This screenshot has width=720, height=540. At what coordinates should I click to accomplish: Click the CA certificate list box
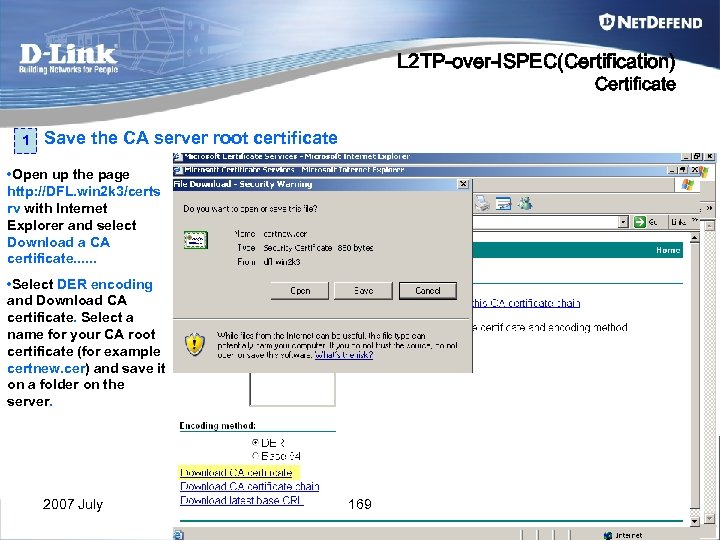pos(292,389)
